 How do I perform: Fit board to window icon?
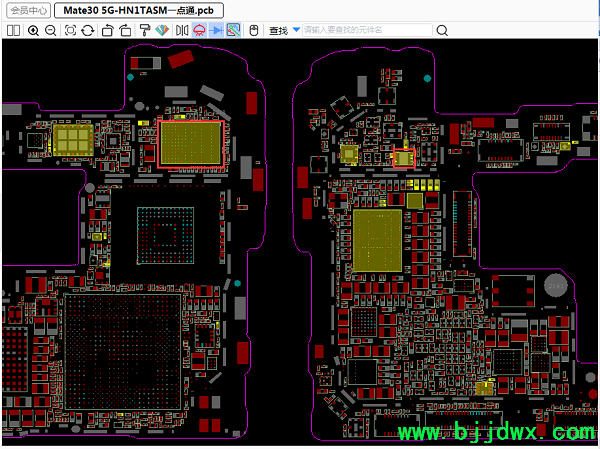click(70, 30)
